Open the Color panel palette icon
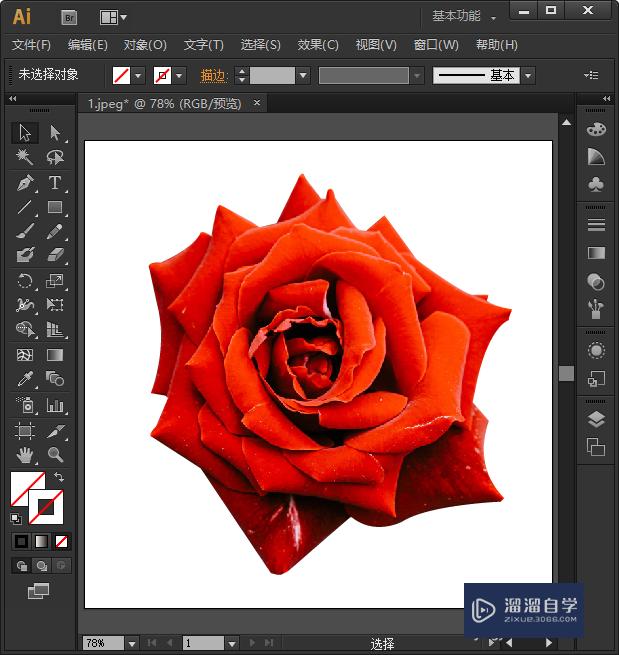This screenshot has width=619, height=655. 596,129
